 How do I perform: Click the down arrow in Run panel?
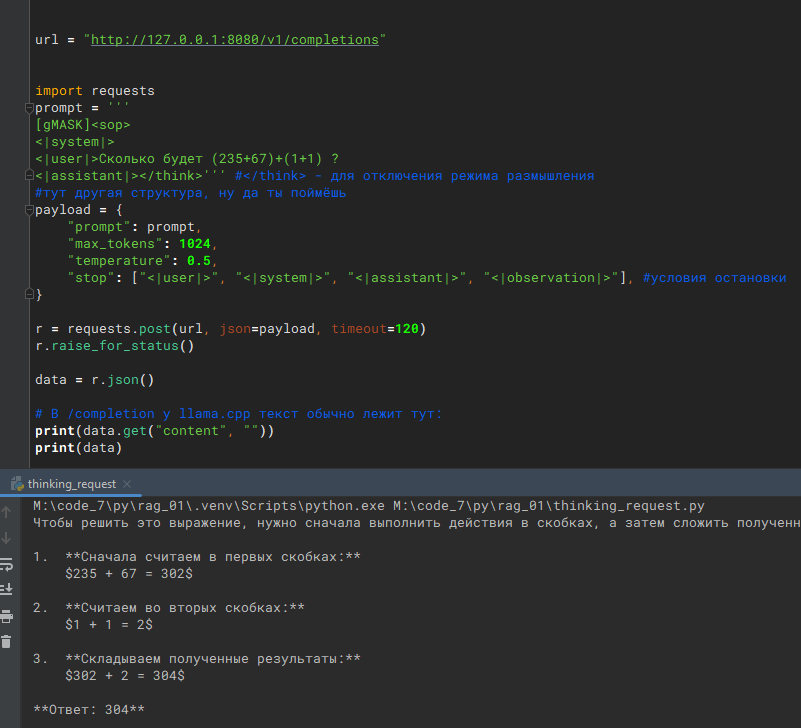pyautogui.click(x=6, y=538)
